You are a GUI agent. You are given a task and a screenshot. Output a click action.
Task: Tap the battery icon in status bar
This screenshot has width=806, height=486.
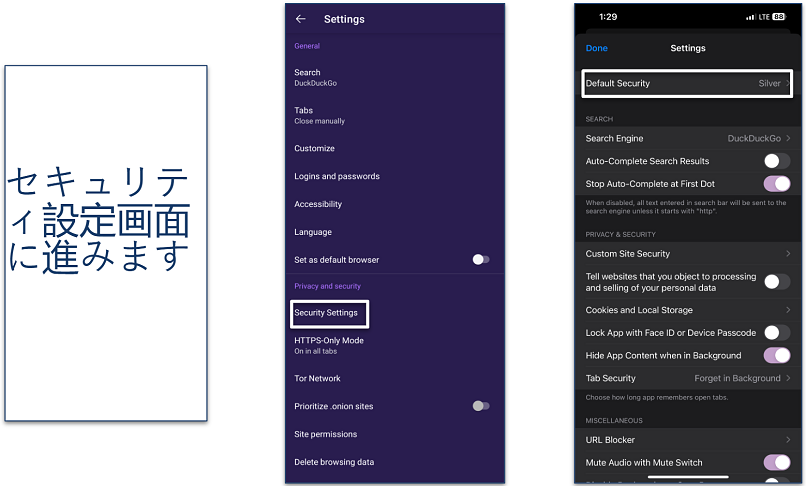tap(777, 17)
